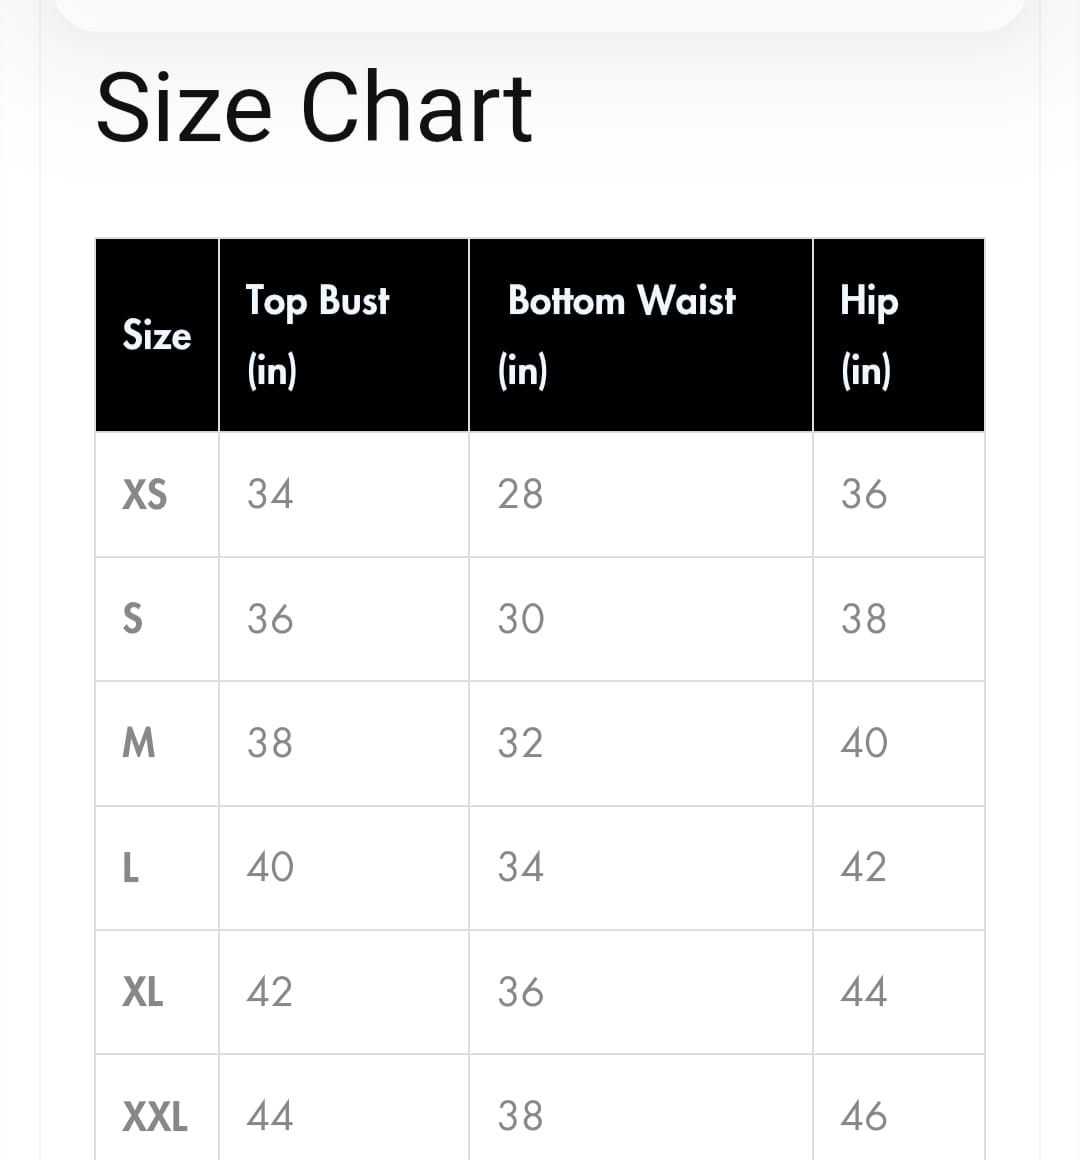Click the Top Bust (in) column header

click(x=317, y=334)
